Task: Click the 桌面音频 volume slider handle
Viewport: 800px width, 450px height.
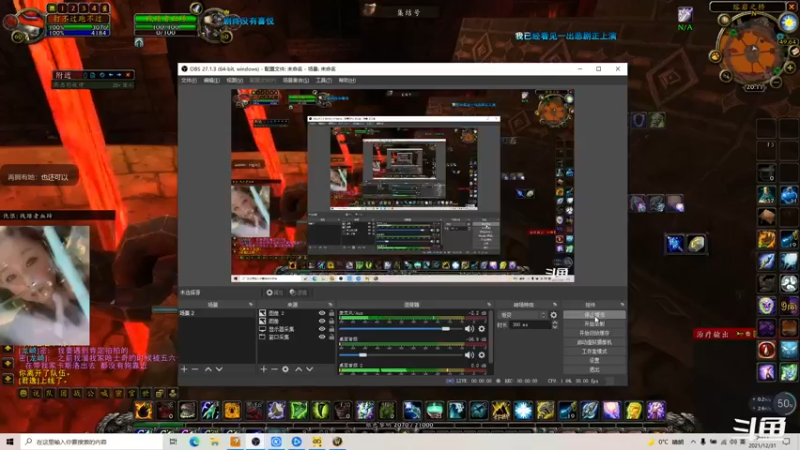Action: (363, 355)
